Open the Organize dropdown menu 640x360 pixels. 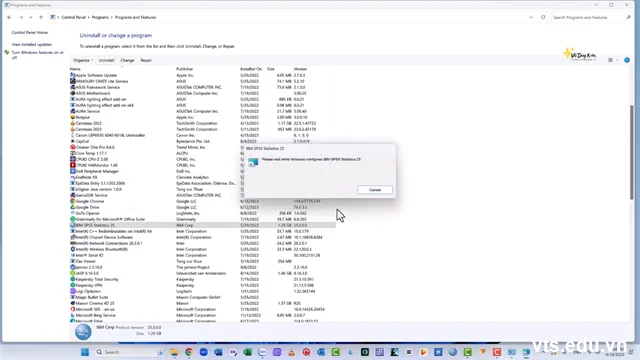83,60
